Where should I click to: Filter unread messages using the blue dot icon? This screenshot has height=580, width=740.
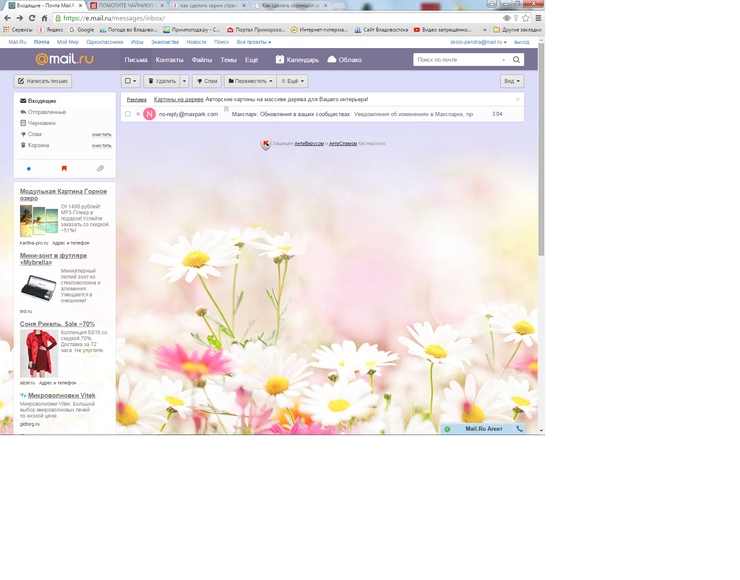tap(28, 169)
